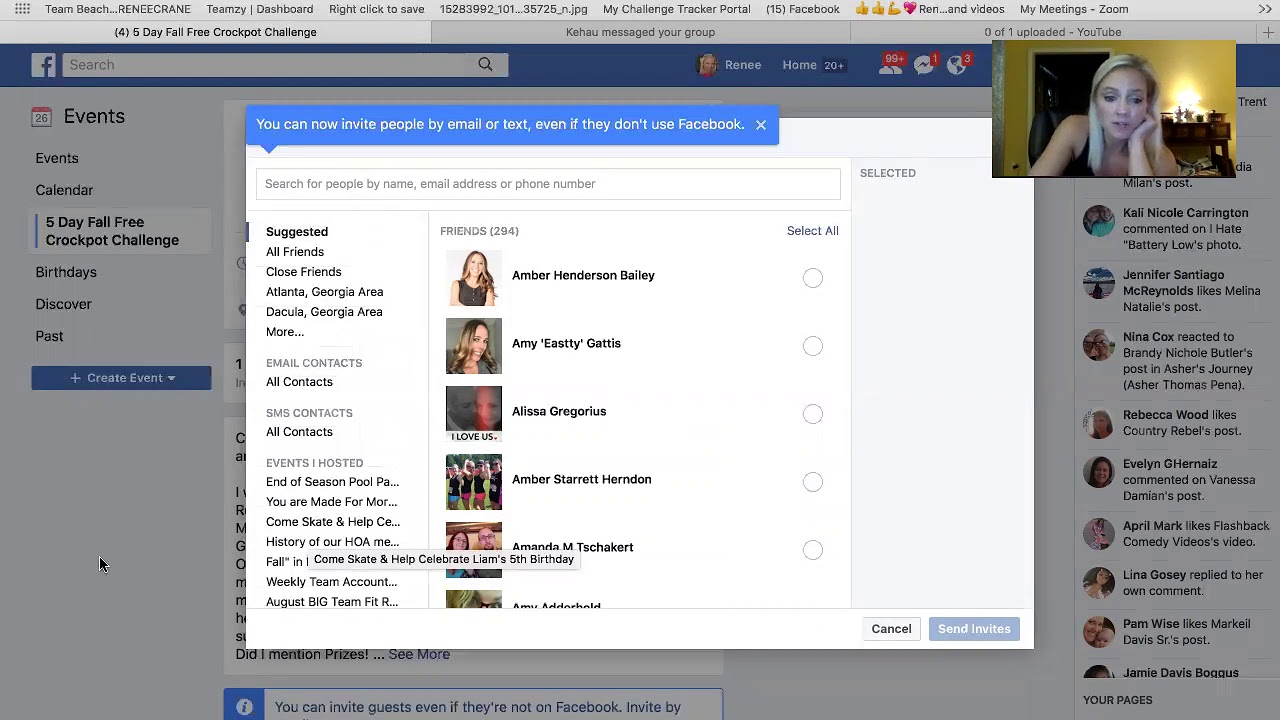Select All Friends list
The image size is (1280, 720).
295,252
